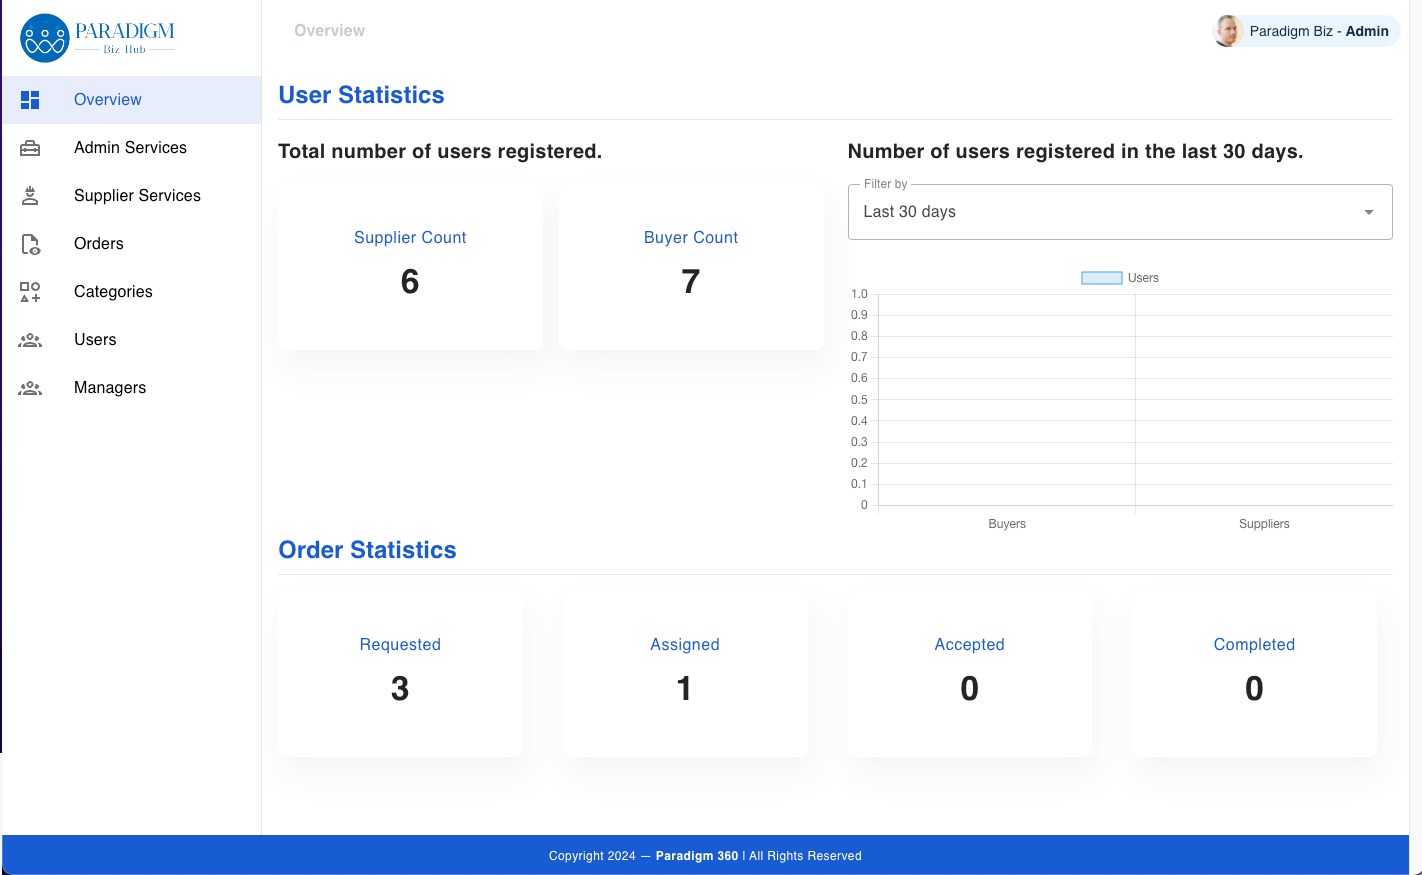Open the Admin Services menu item
Image resolution: width=1422 pixels, height=875 pixels.
(x=130, y=148)
